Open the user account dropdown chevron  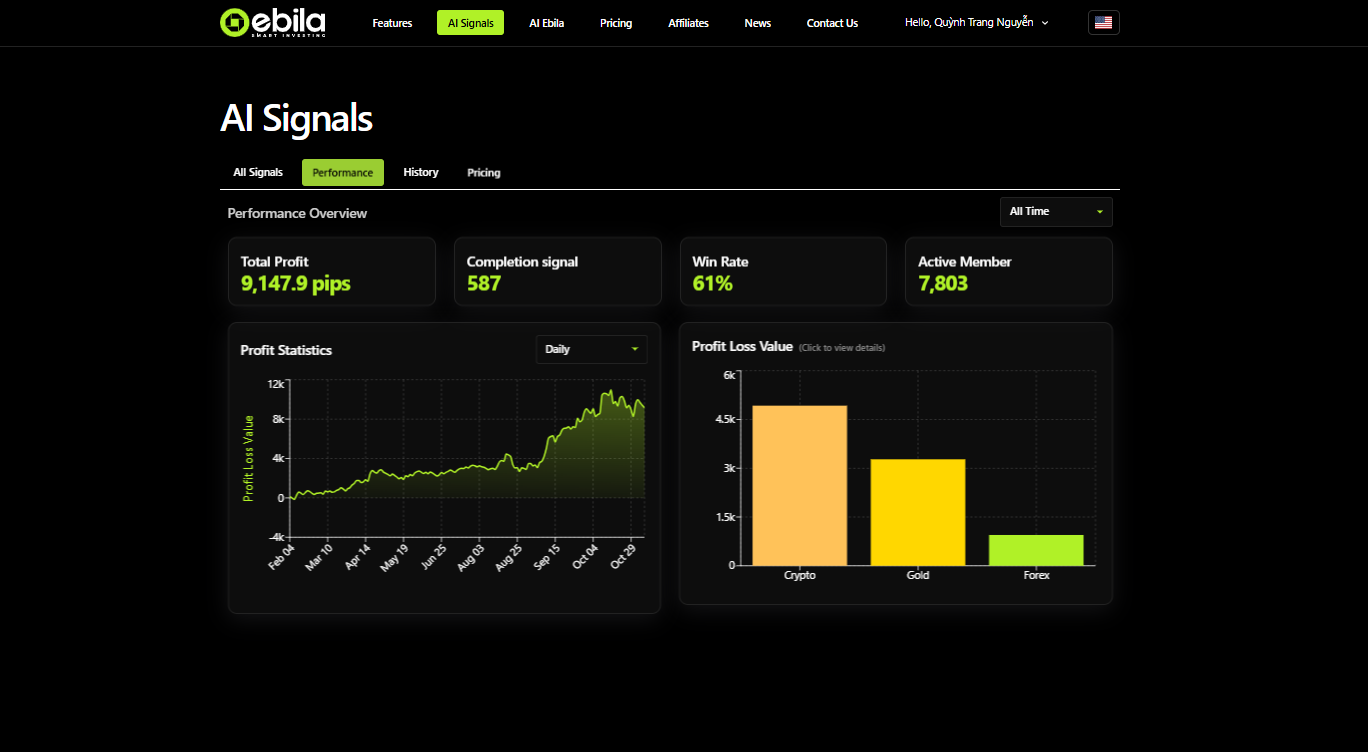[1045, 23]
